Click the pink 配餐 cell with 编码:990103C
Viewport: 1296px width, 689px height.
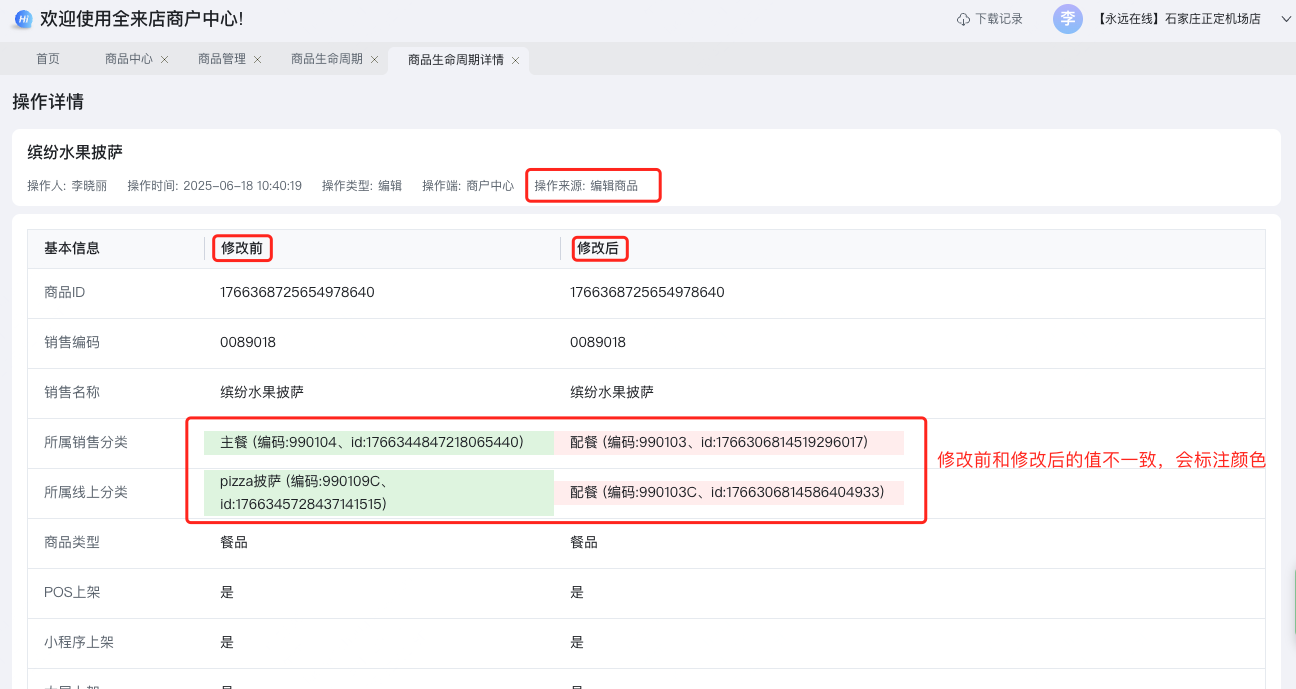pyautogui.click(x=729, y=492)
